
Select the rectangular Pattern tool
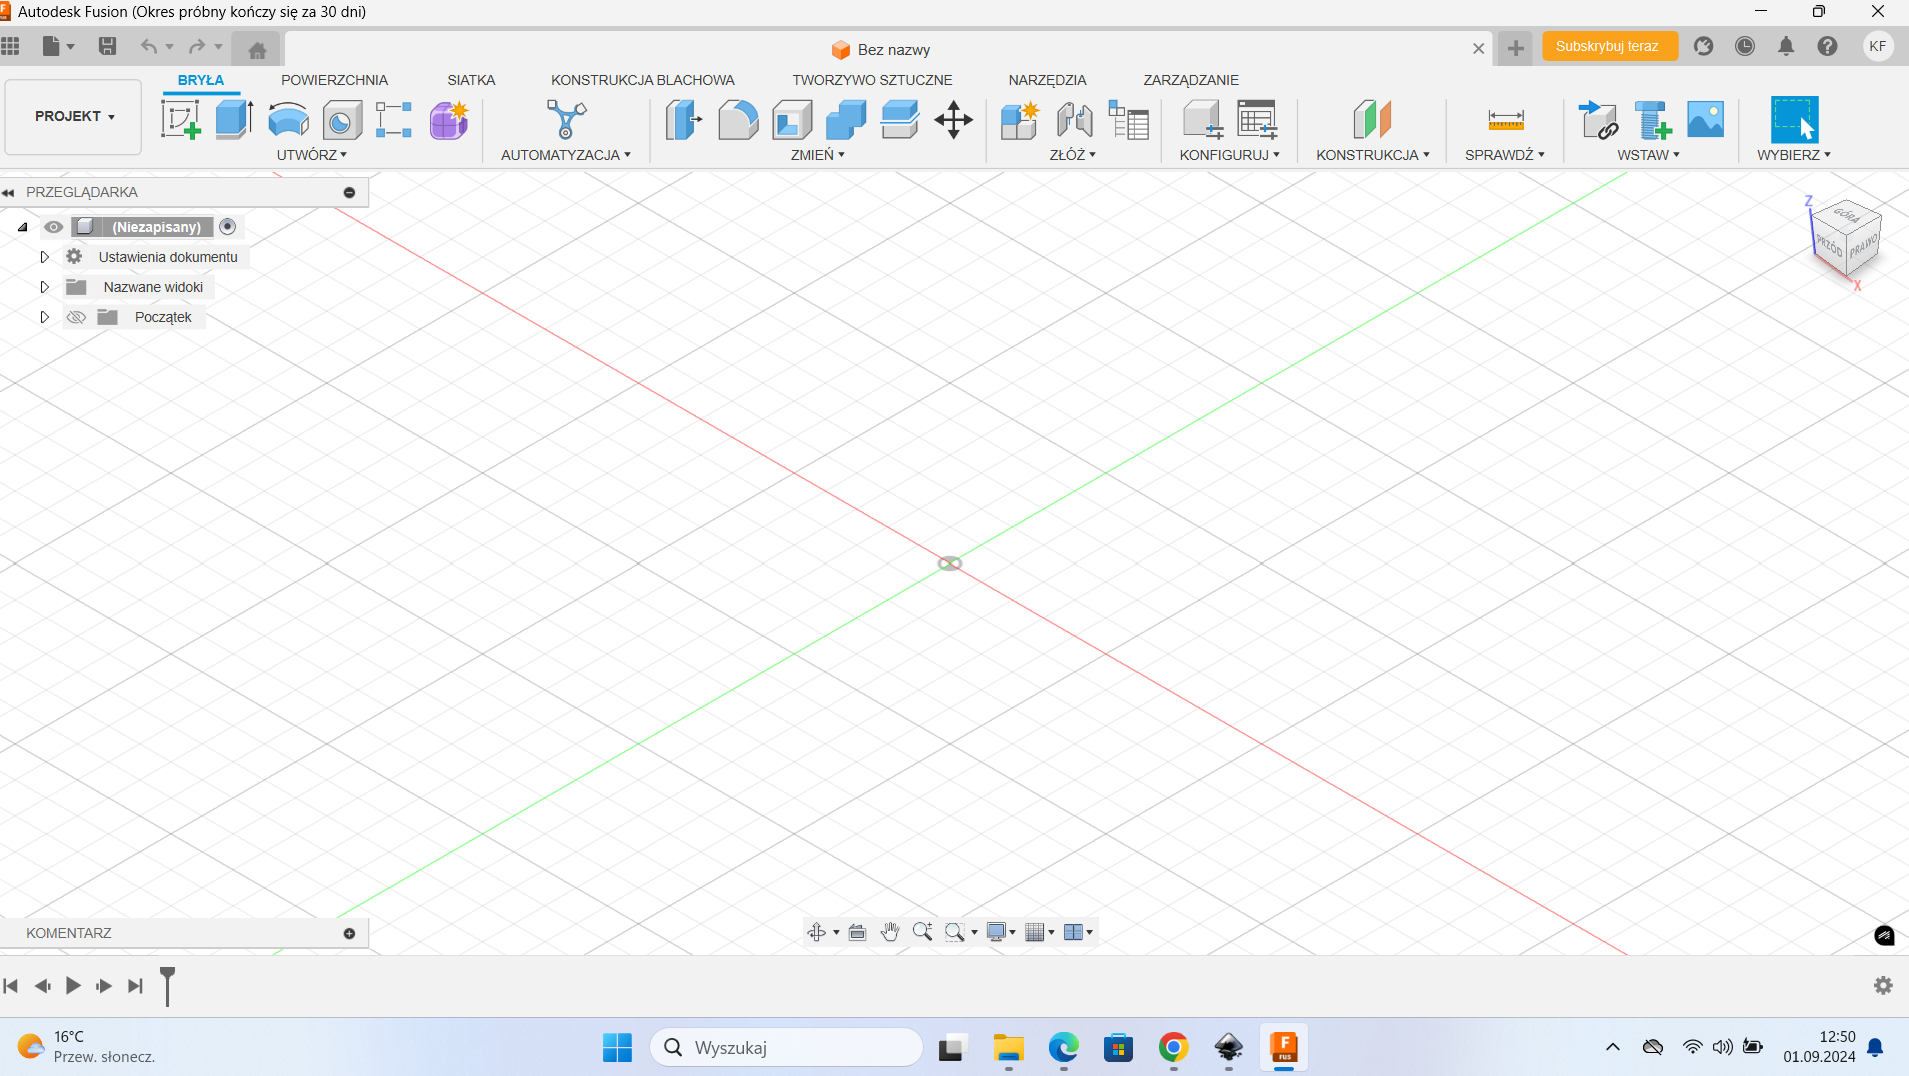394,120
